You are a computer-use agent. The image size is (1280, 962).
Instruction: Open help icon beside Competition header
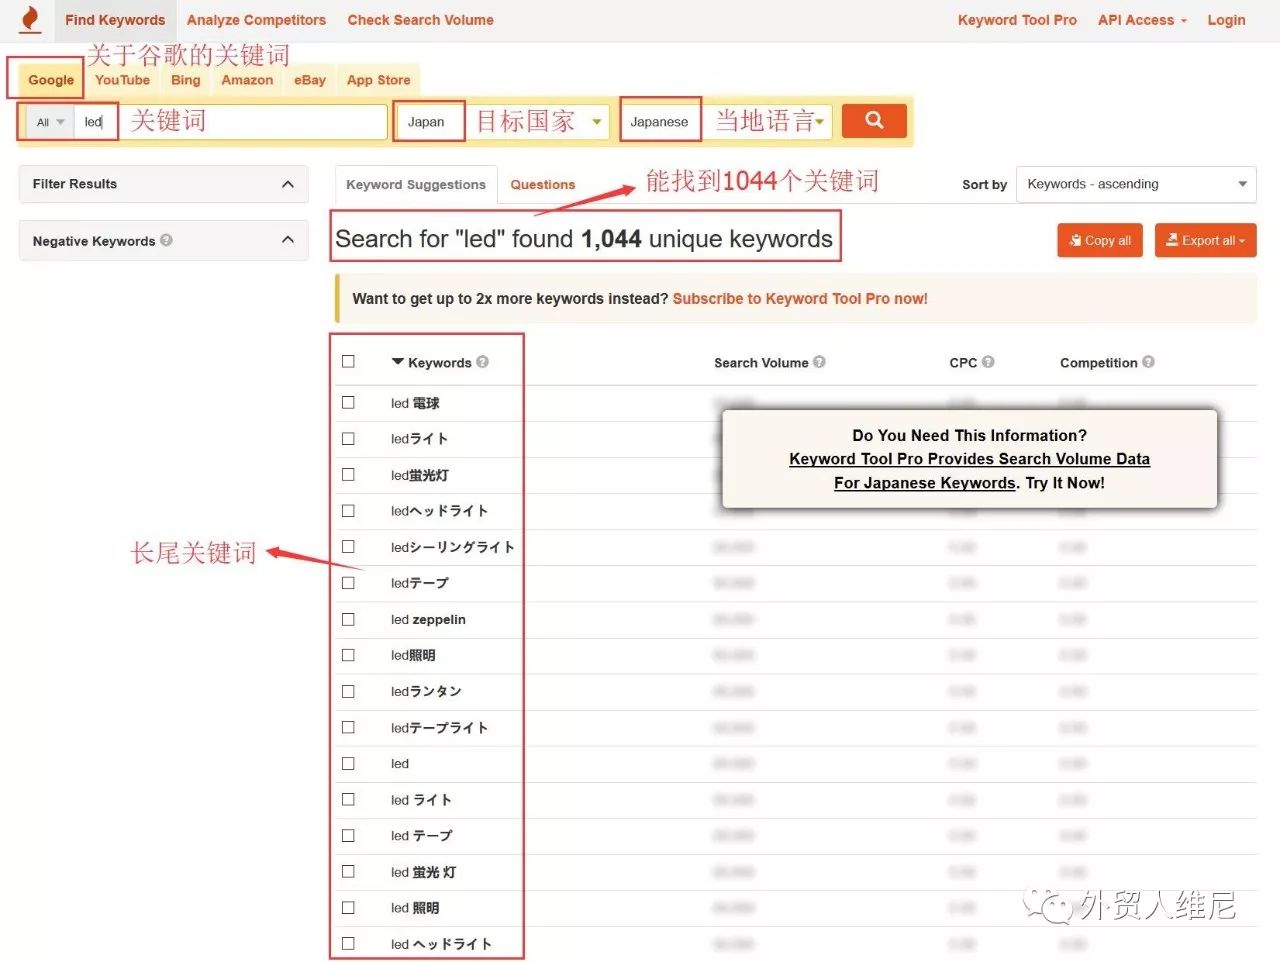1148,362
